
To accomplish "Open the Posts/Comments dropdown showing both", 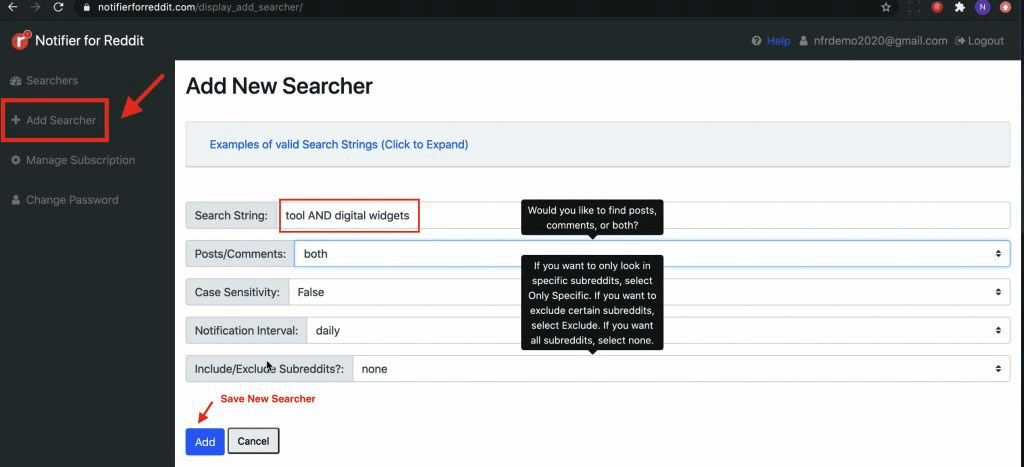I will pos(652,253).
